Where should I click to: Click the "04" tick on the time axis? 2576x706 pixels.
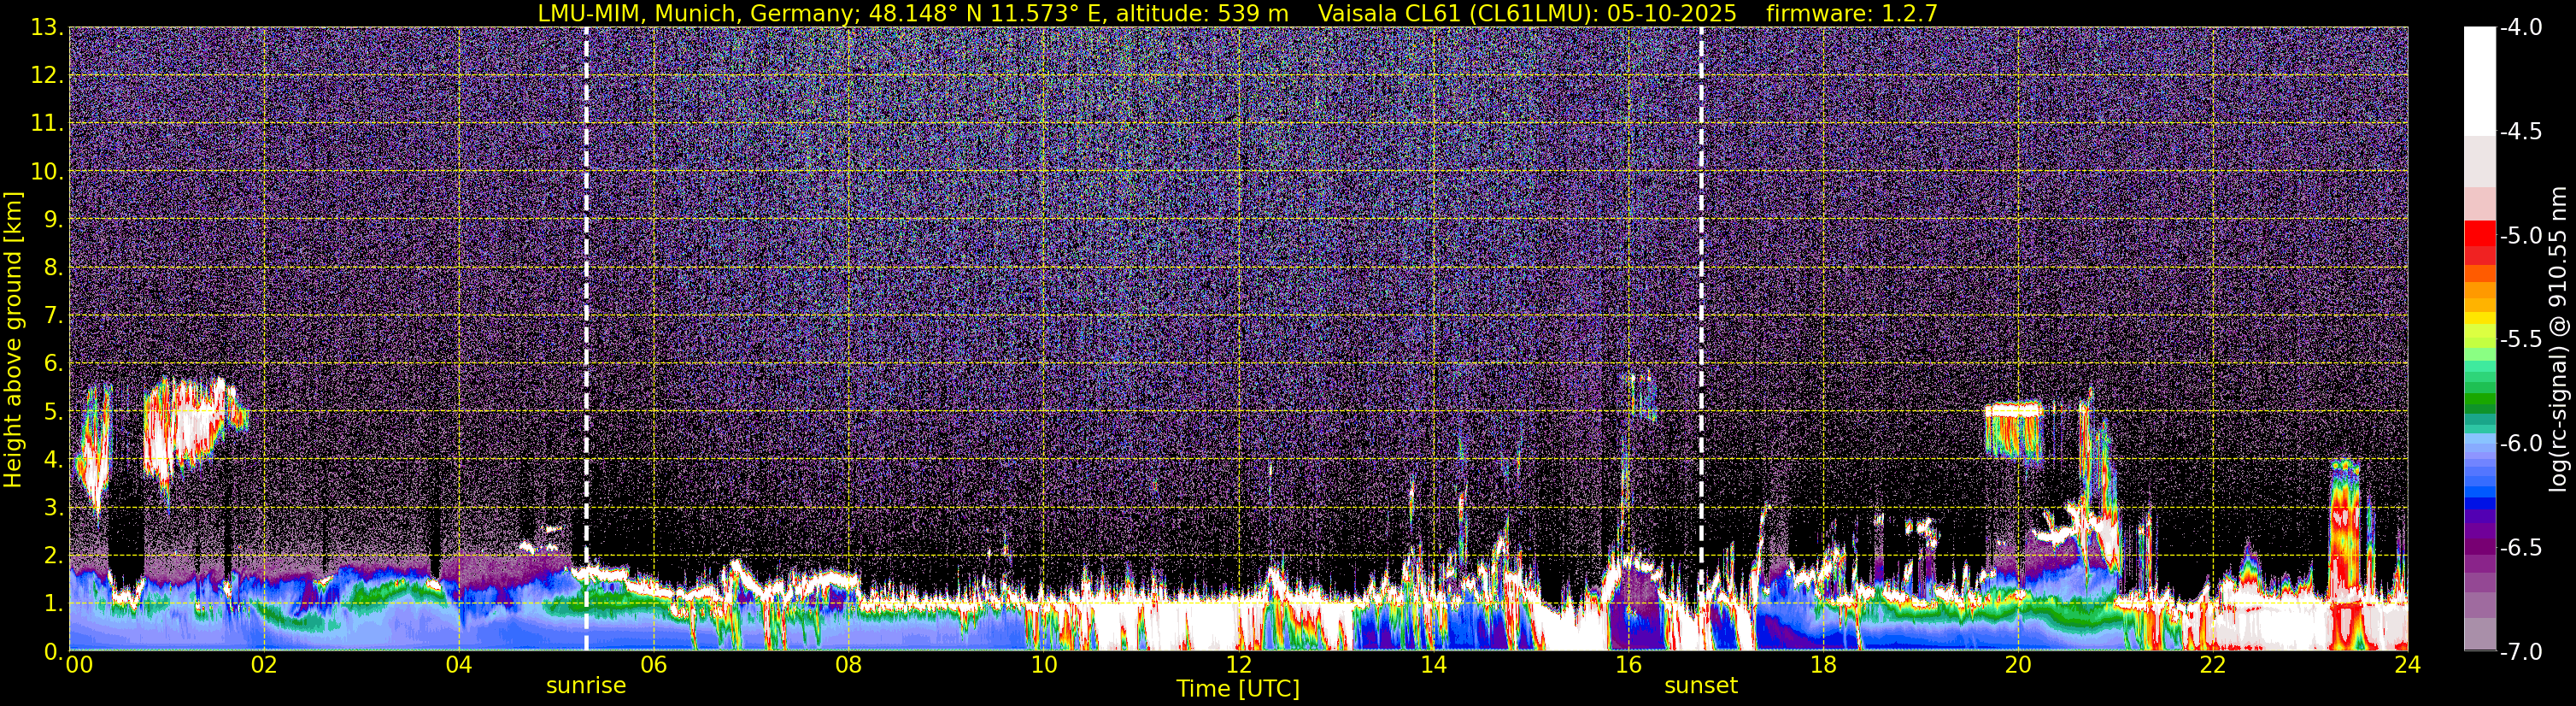[459, 665]
